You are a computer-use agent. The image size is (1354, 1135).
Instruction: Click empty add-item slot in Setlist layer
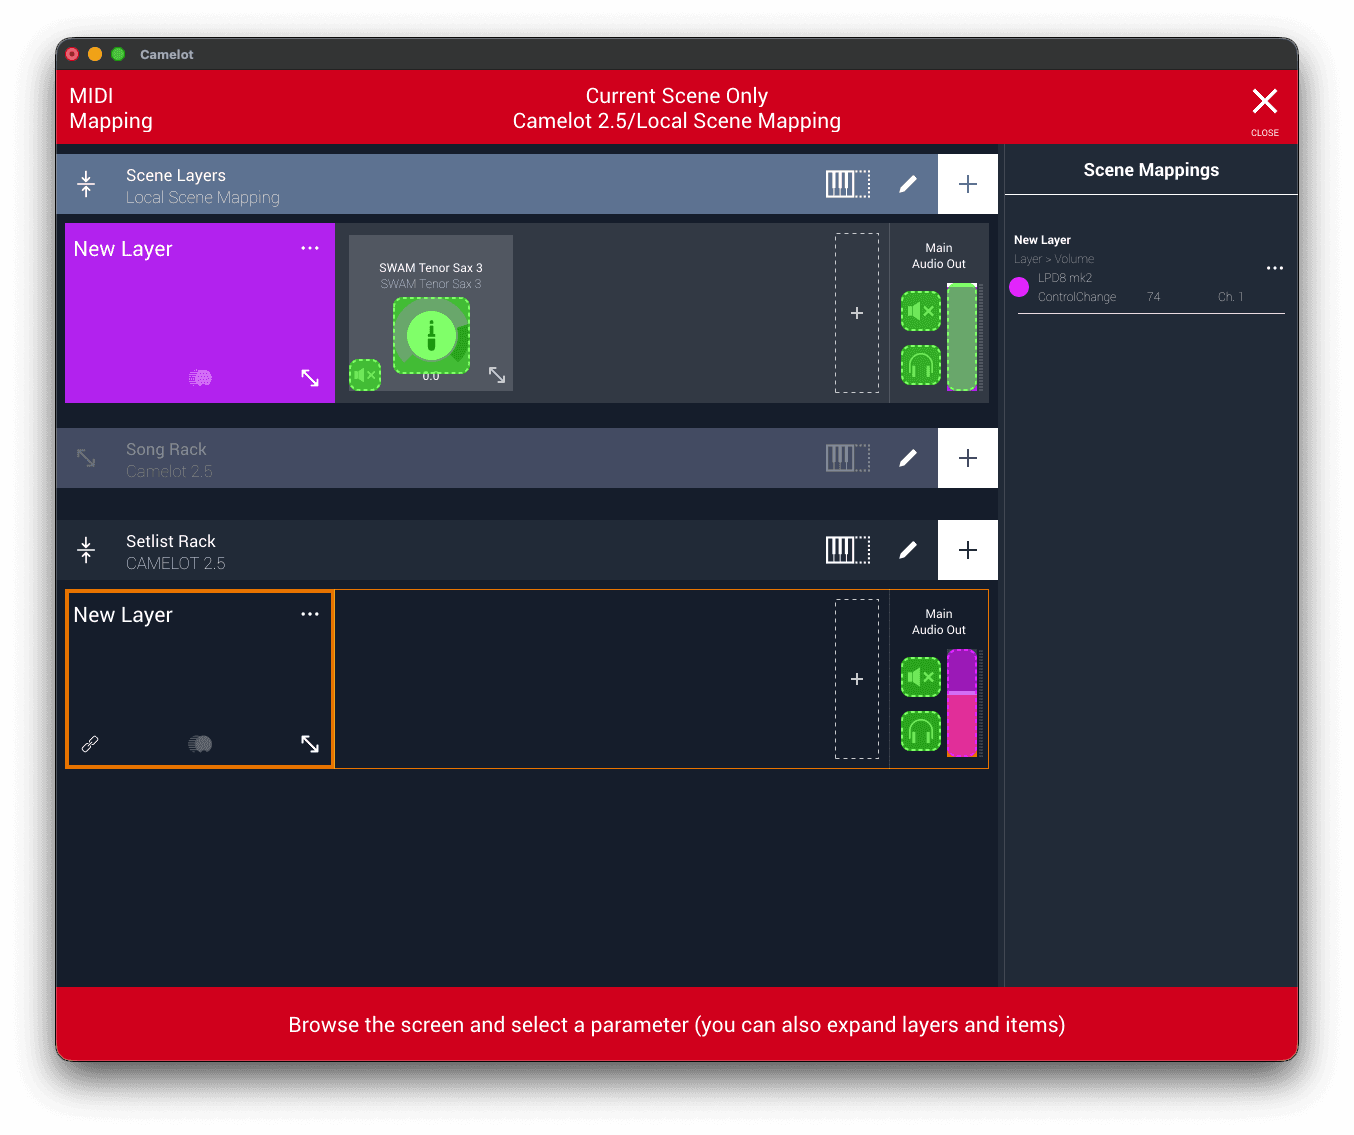[857, 679]
